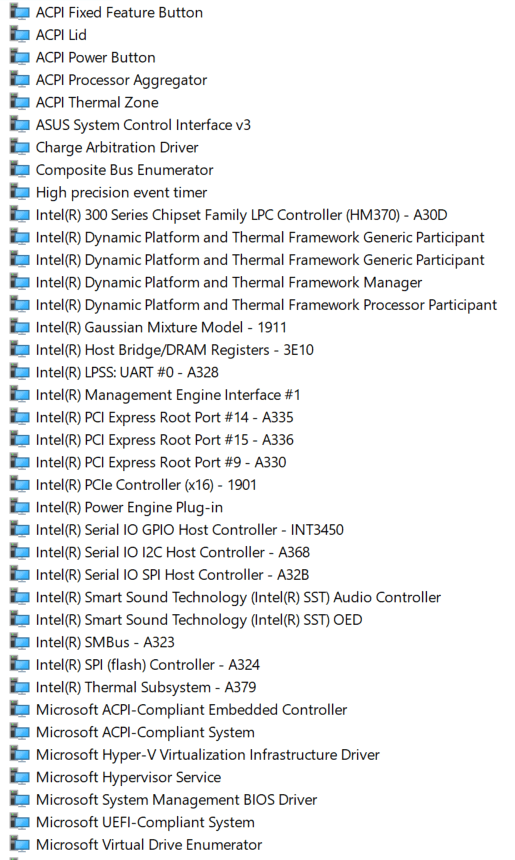Click the LPSS: UART #0 device icon
This screenshot has width=515, height=860.
pyautogui.click(x=20, y=372)
